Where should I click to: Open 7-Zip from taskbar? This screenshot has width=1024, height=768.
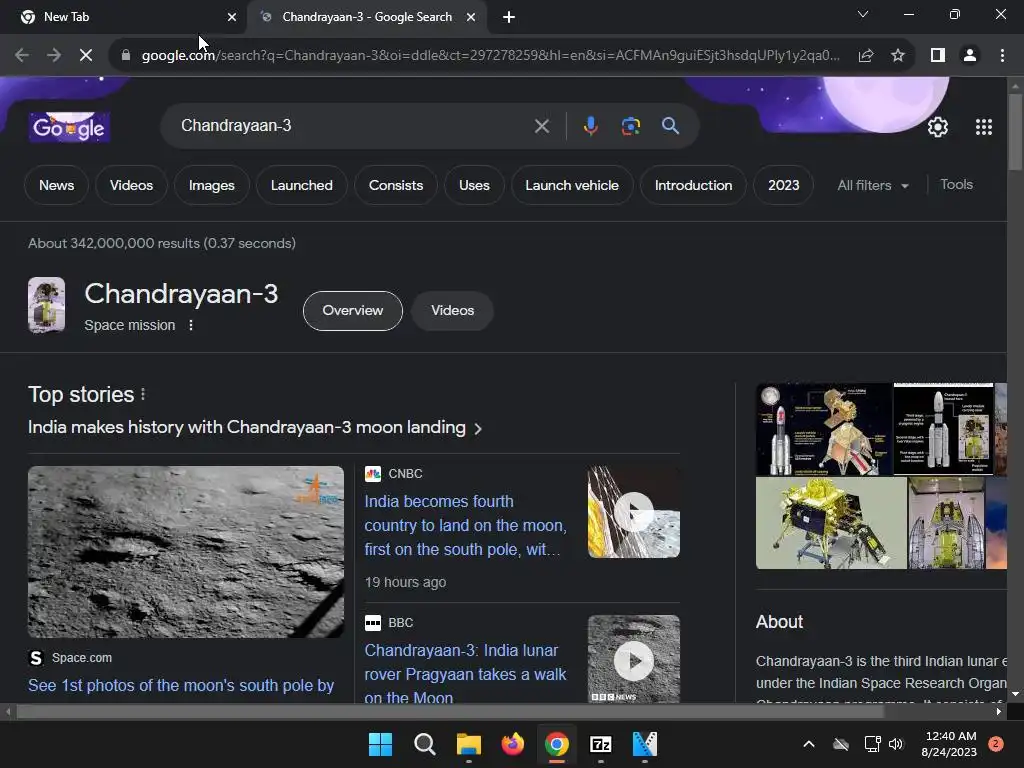(600, 744)
